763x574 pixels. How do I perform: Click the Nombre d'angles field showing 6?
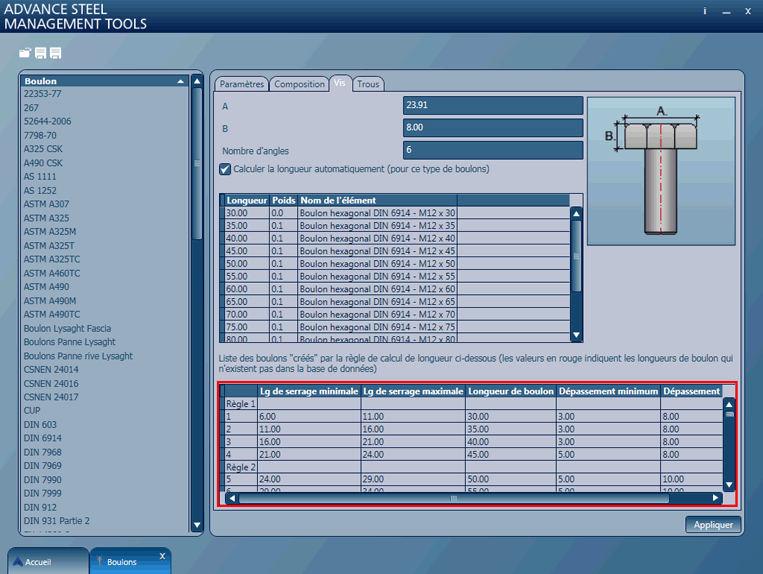tap(493, 150)
